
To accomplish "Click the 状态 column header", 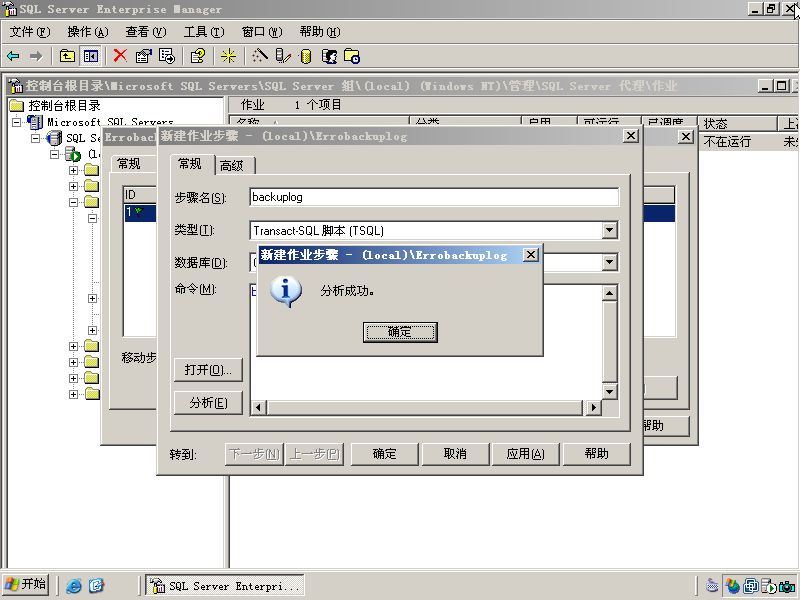I will click(737, 123).
